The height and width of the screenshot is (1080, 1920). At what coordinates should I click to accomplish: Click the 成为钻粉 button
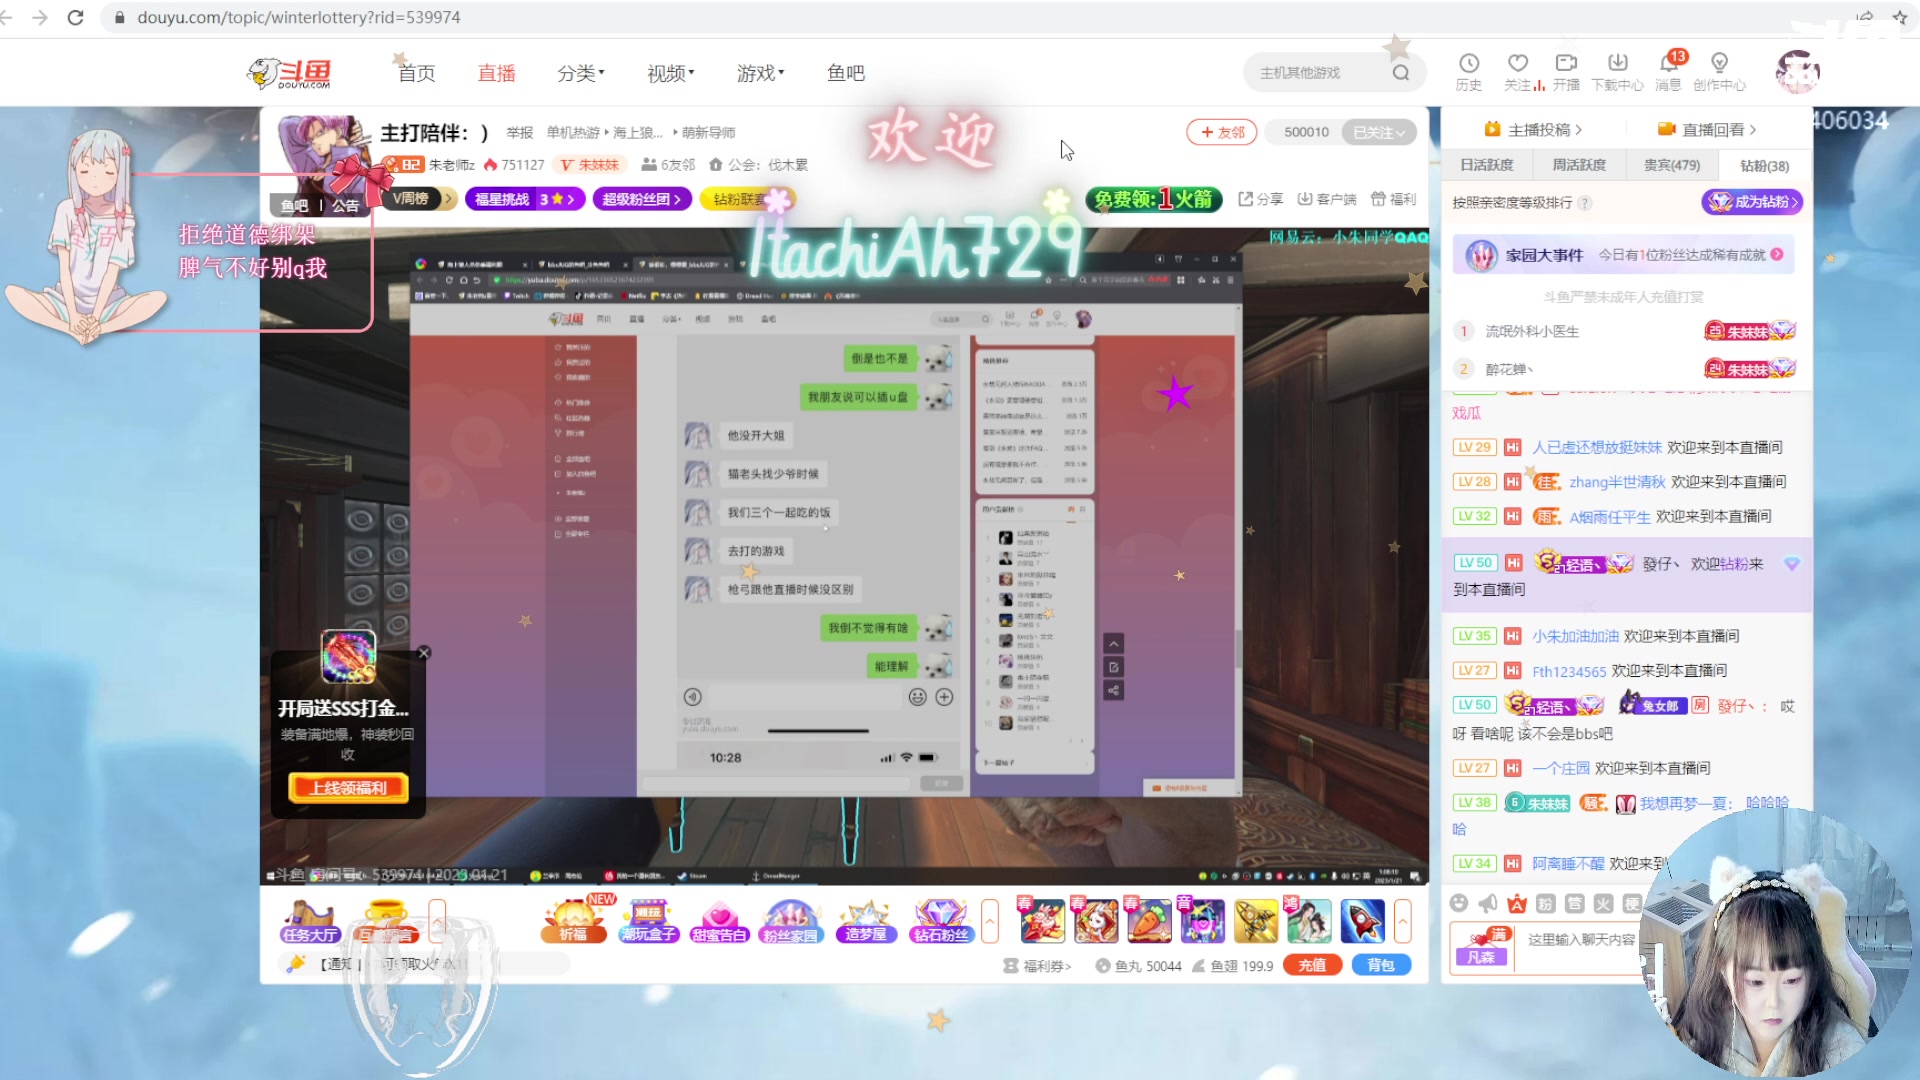[1752, 202]
